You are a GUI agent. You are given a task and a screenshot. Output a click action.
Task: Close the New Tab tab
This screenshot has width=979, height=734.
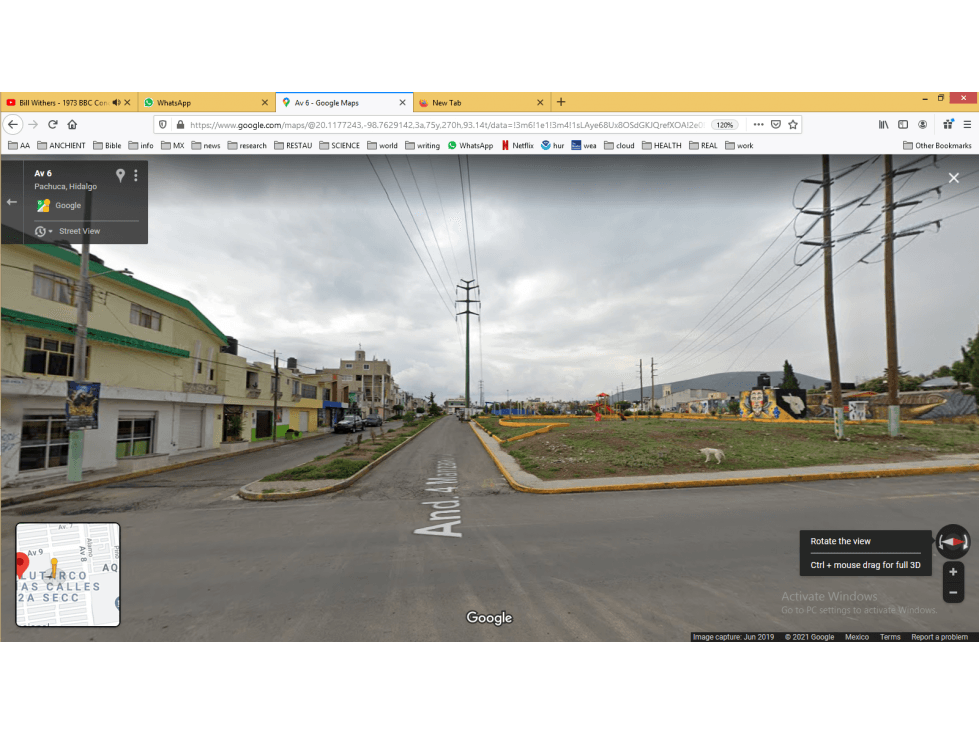[540, 102]
